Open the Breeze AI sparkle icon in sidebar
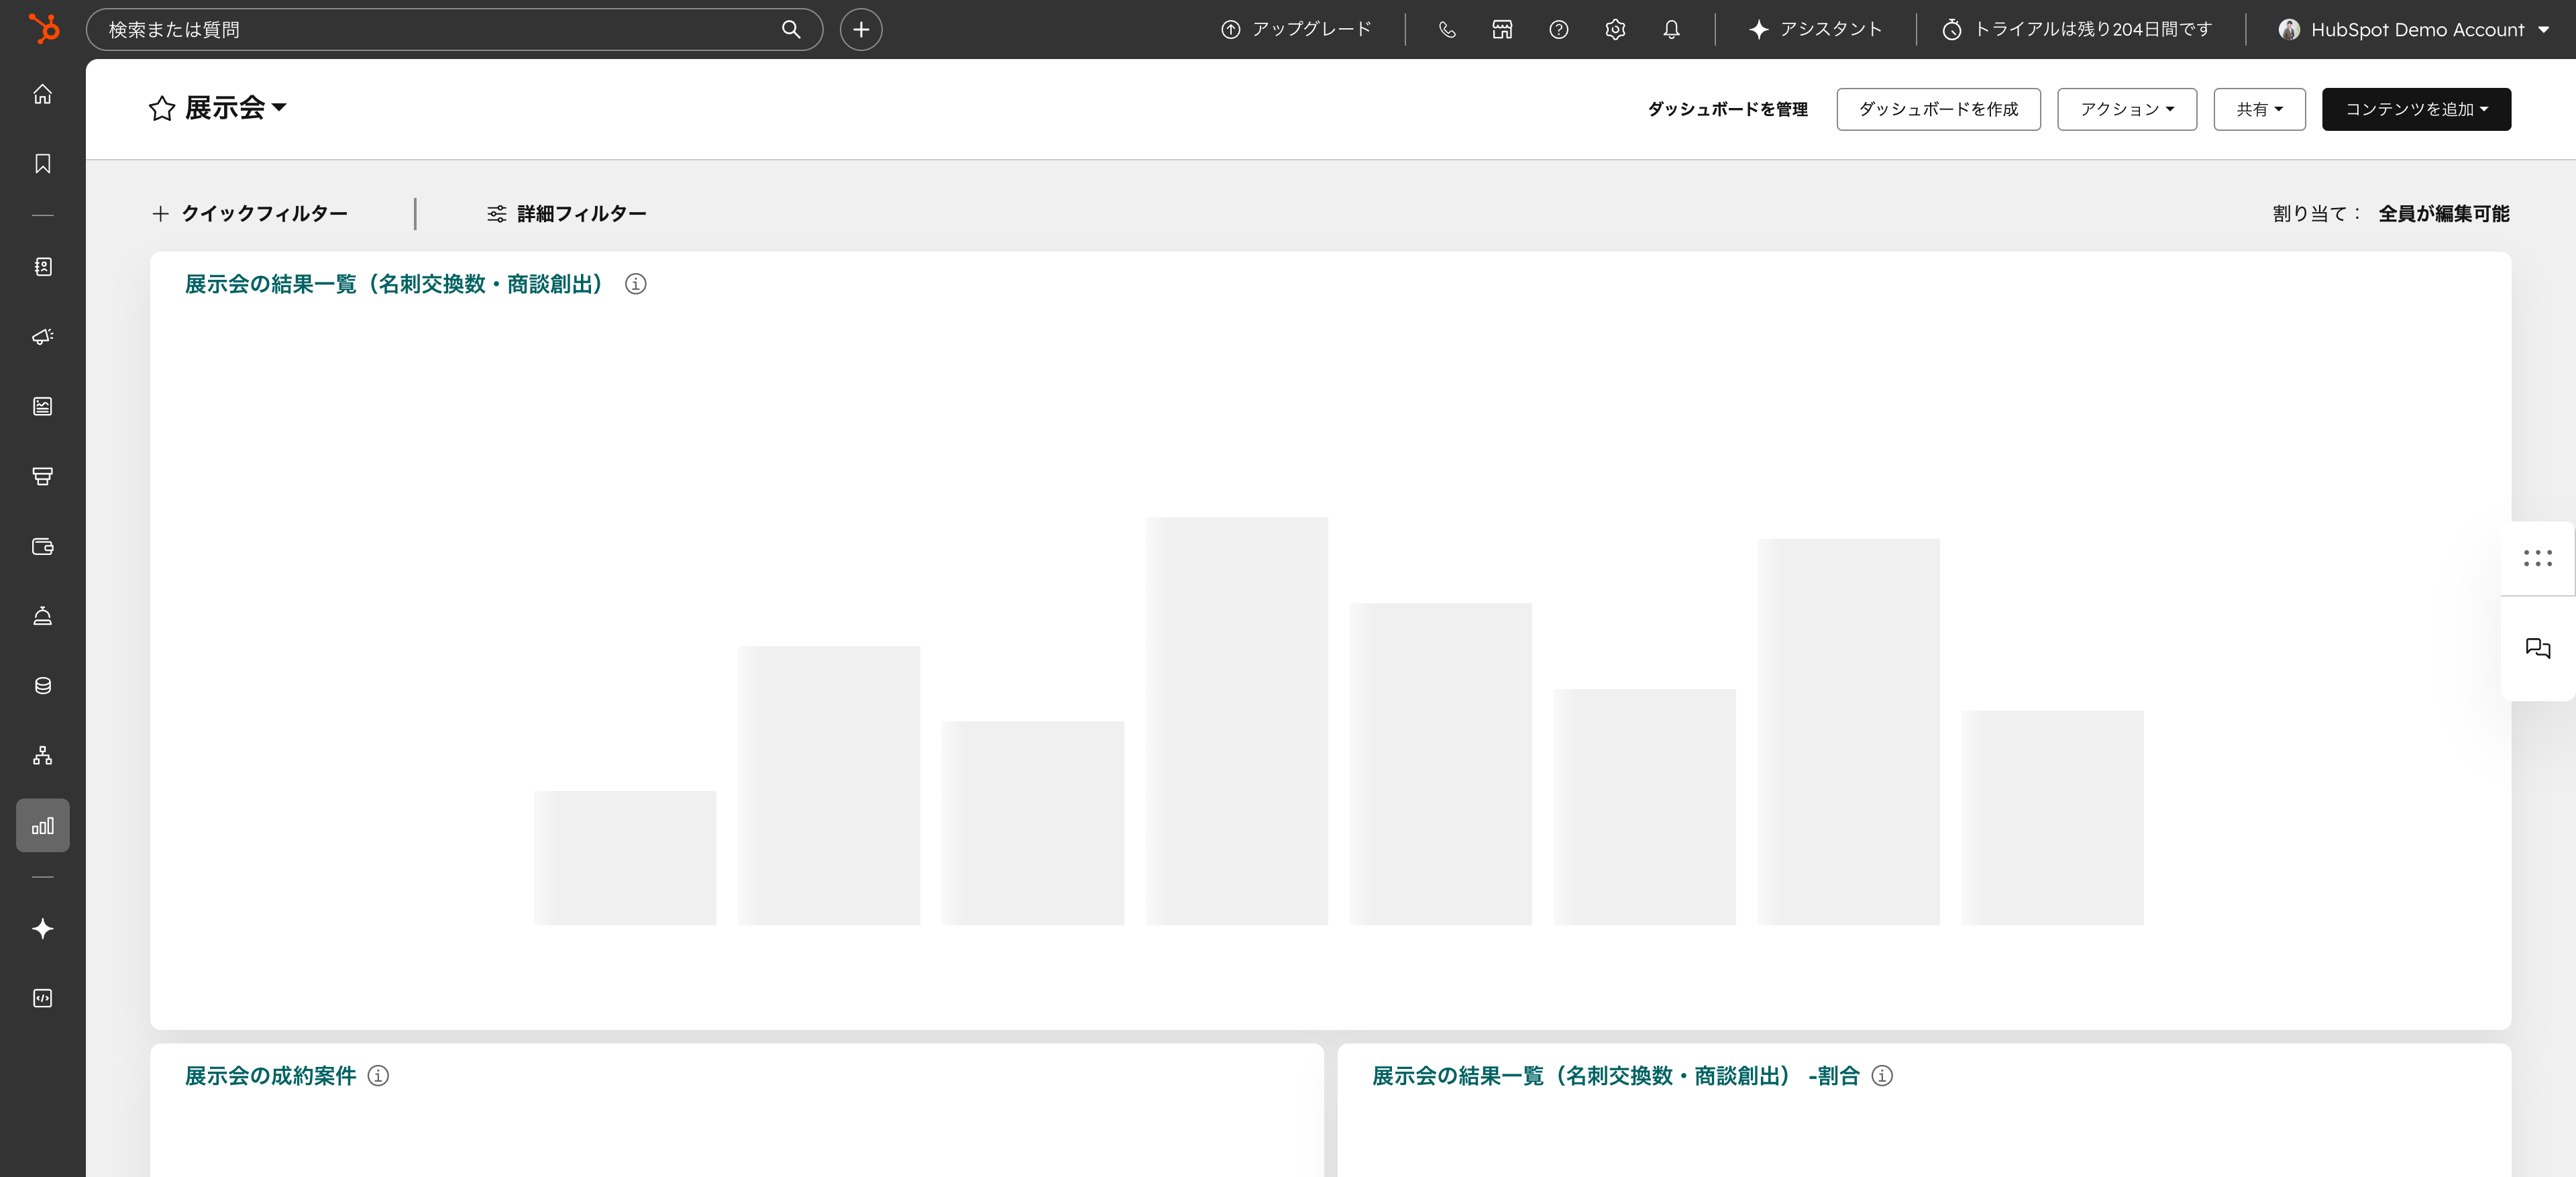The height and width of the screenshot is (1177, 2576). (x=43, y=928)
